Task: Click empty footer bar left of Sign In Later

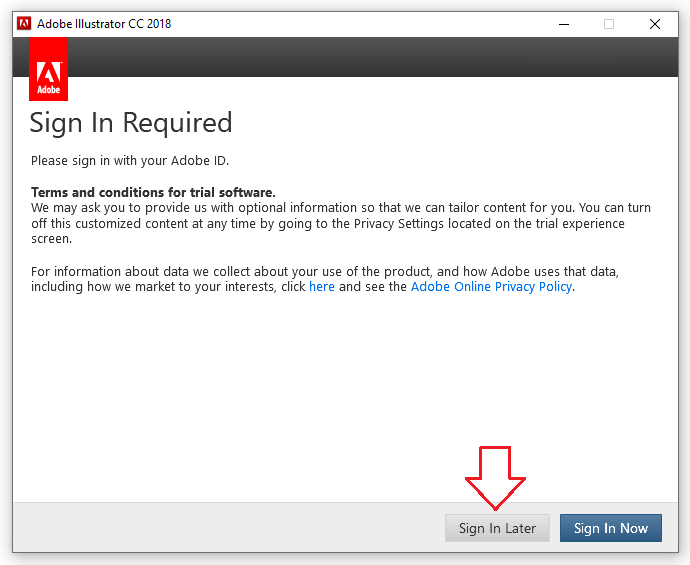Action: pyautogui.click(x=220, y=528)
